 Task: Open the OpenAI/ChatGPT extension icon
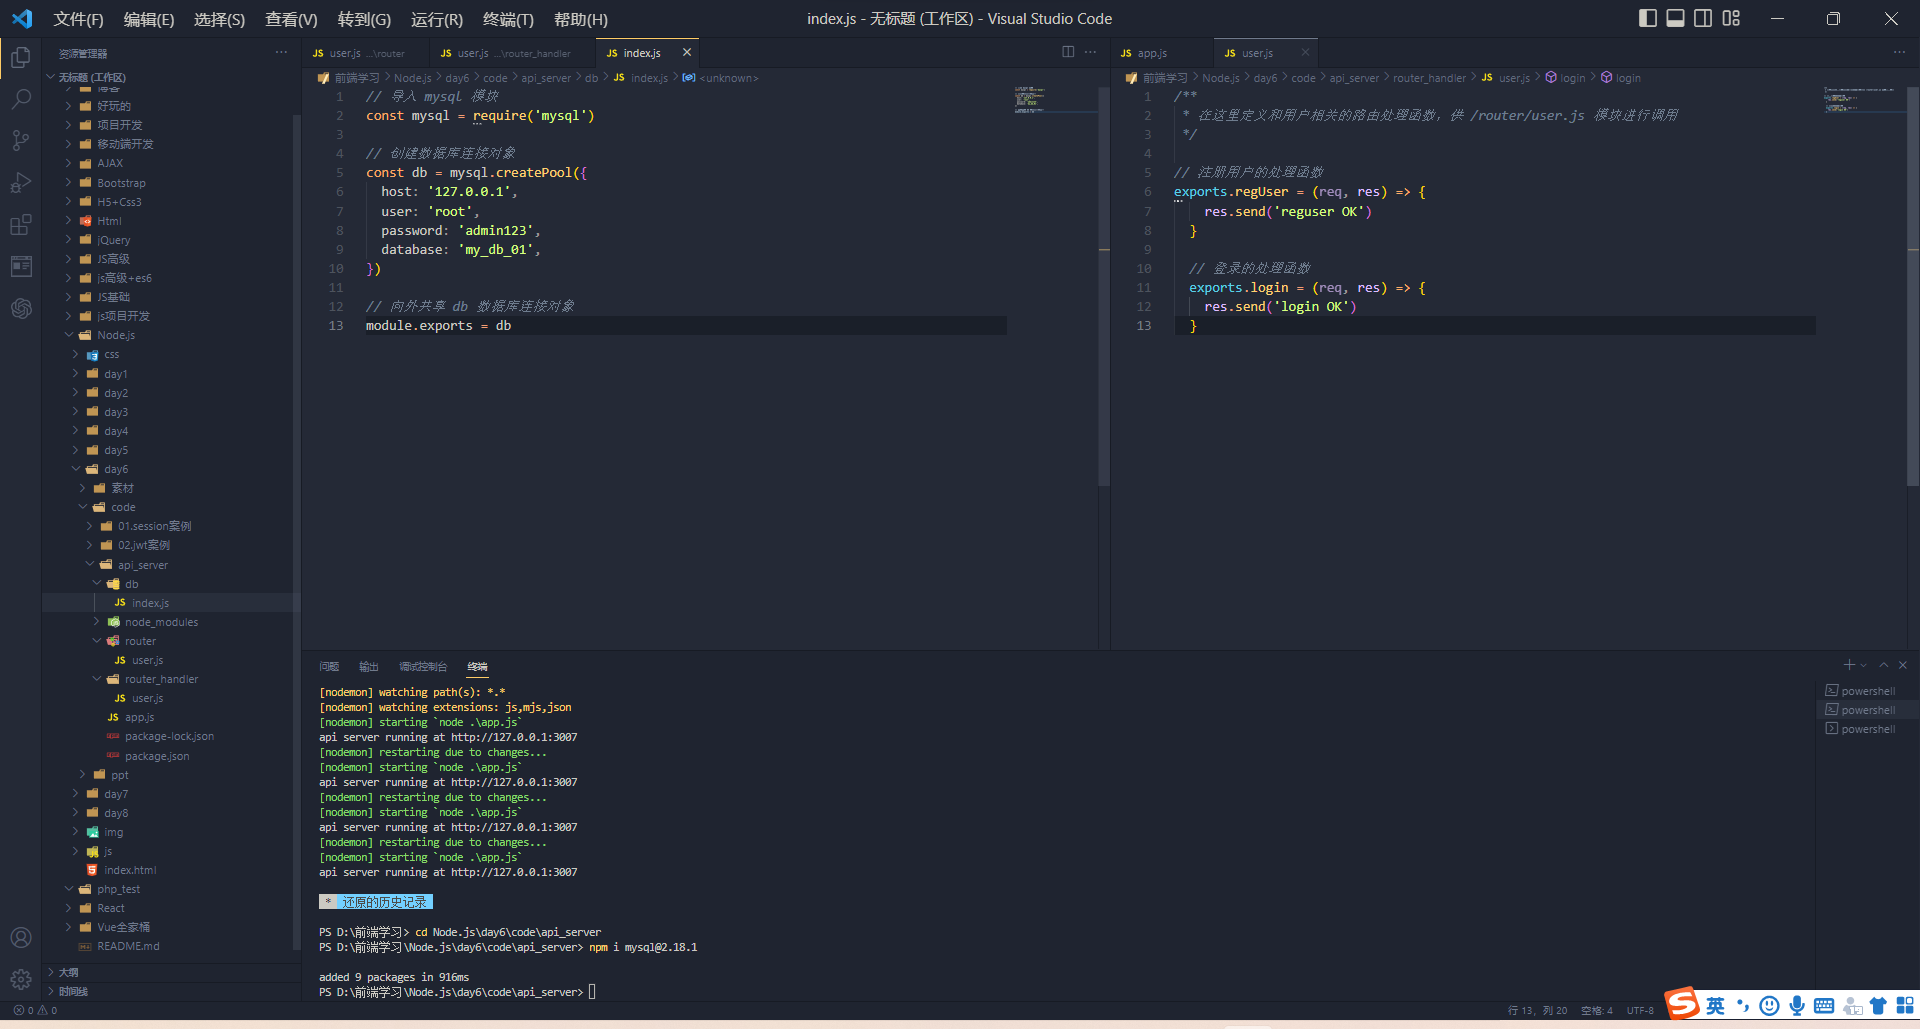pos(21,309)
